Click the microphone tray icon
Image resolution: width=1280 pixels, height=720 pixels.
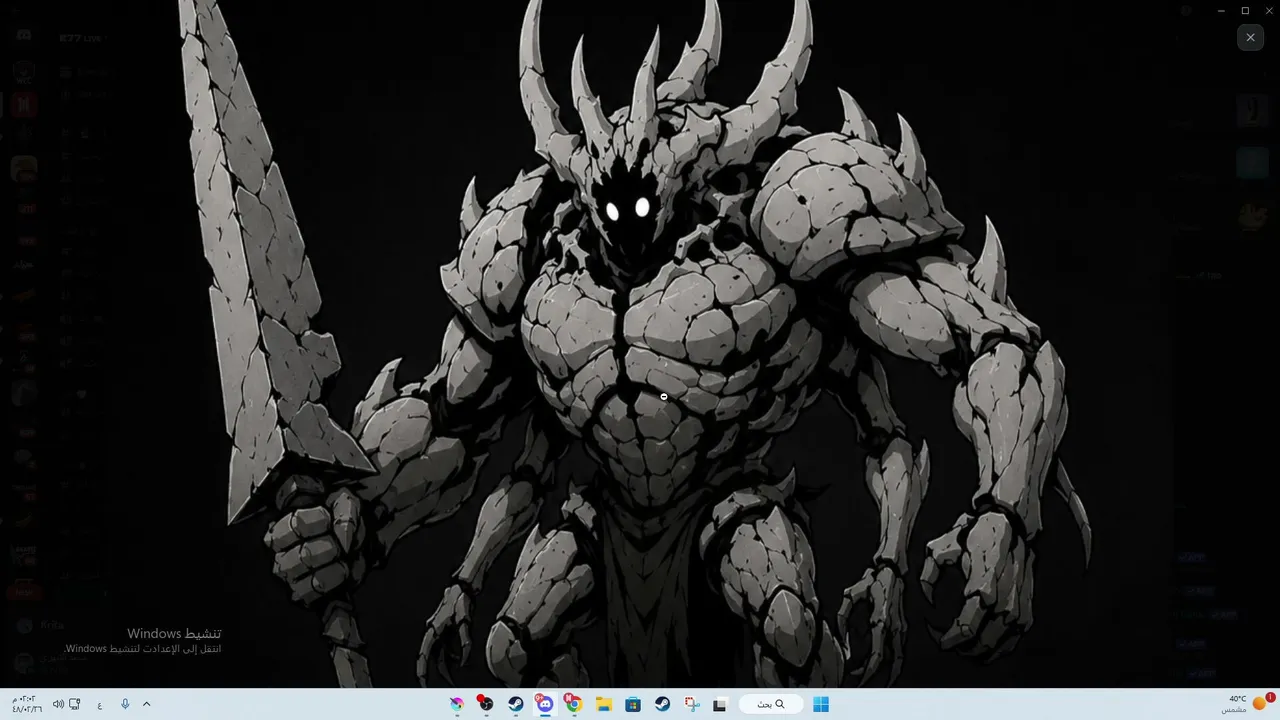click(125, 704)
